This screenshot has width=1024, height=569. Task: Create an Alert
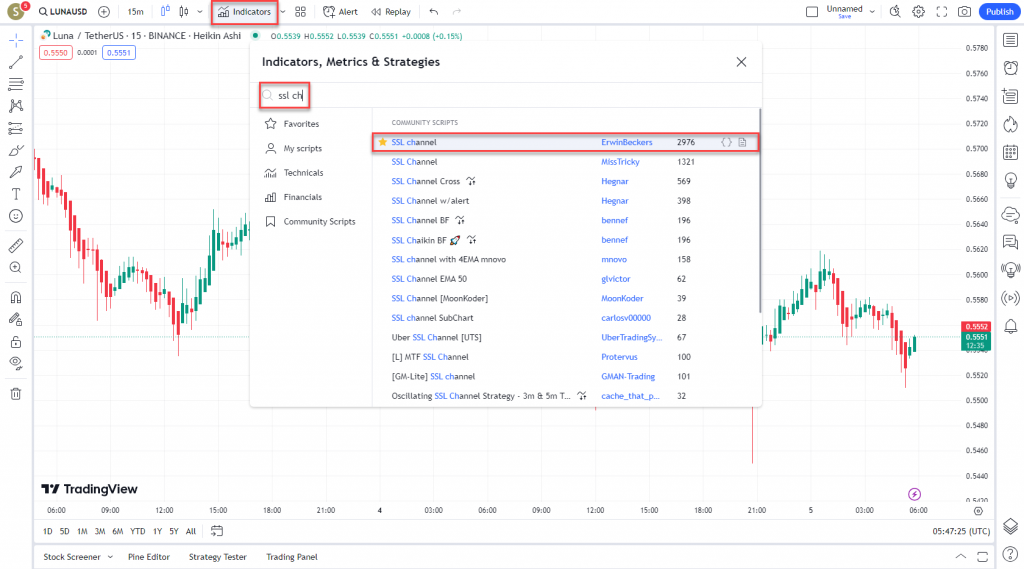click(340, 12)
